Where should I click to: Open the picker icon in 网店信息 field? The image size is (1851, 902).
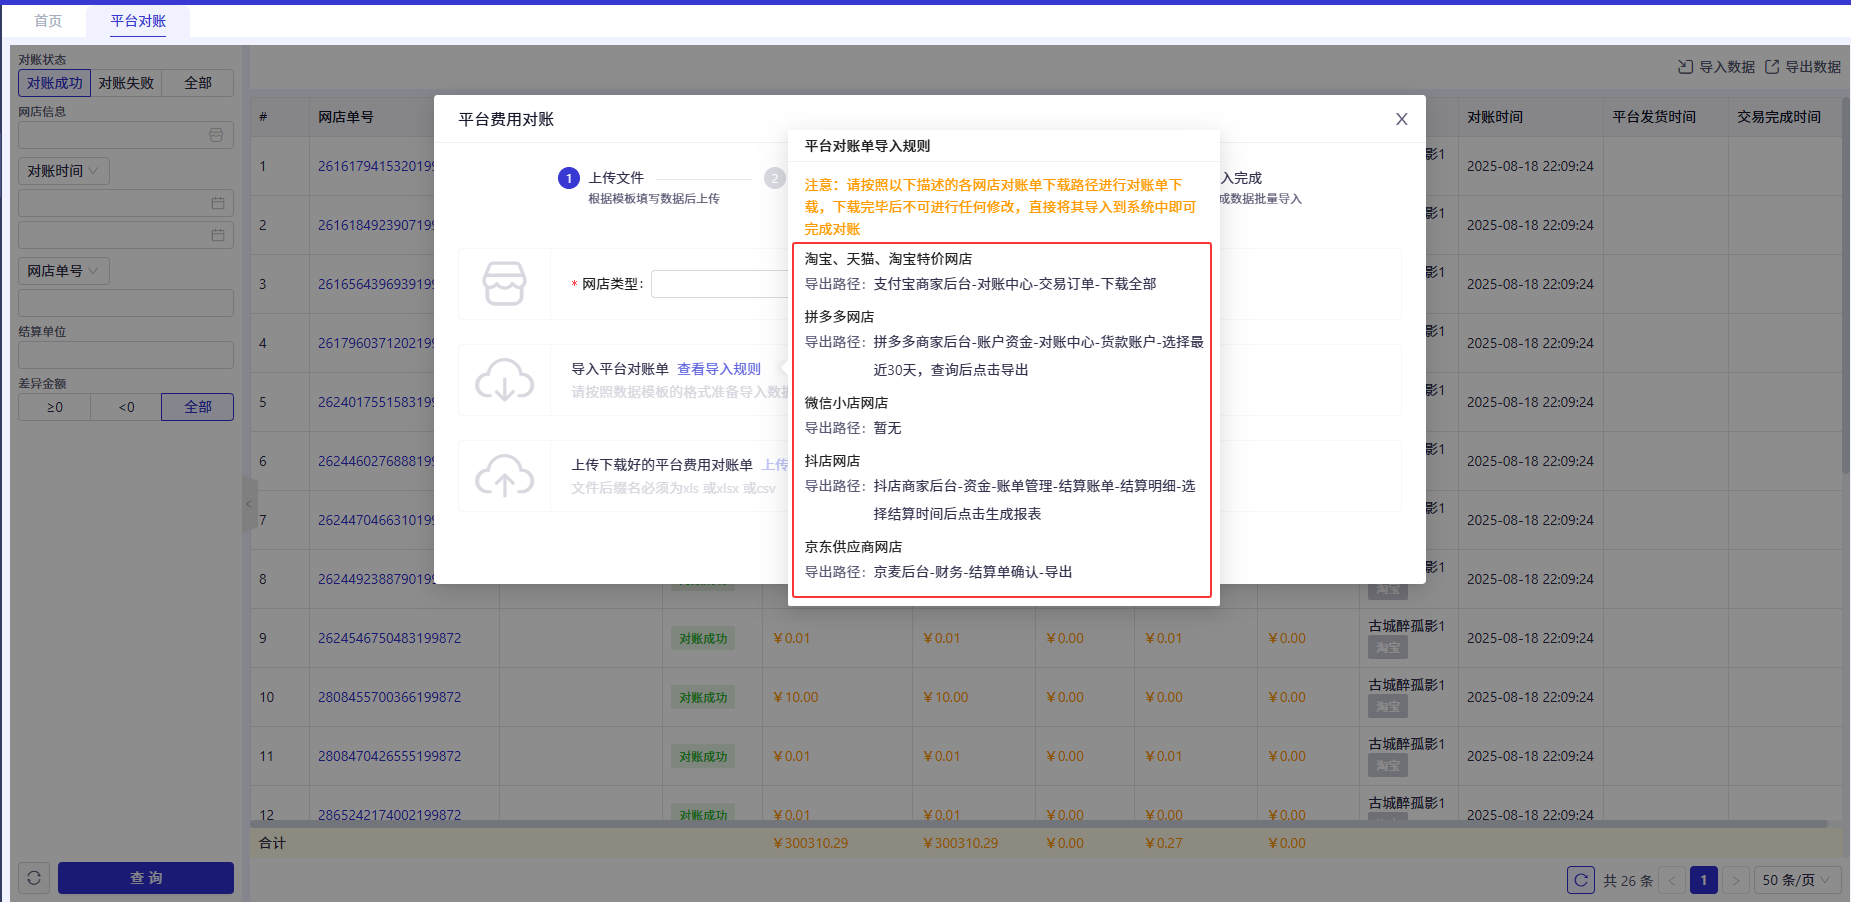[216, 135]
